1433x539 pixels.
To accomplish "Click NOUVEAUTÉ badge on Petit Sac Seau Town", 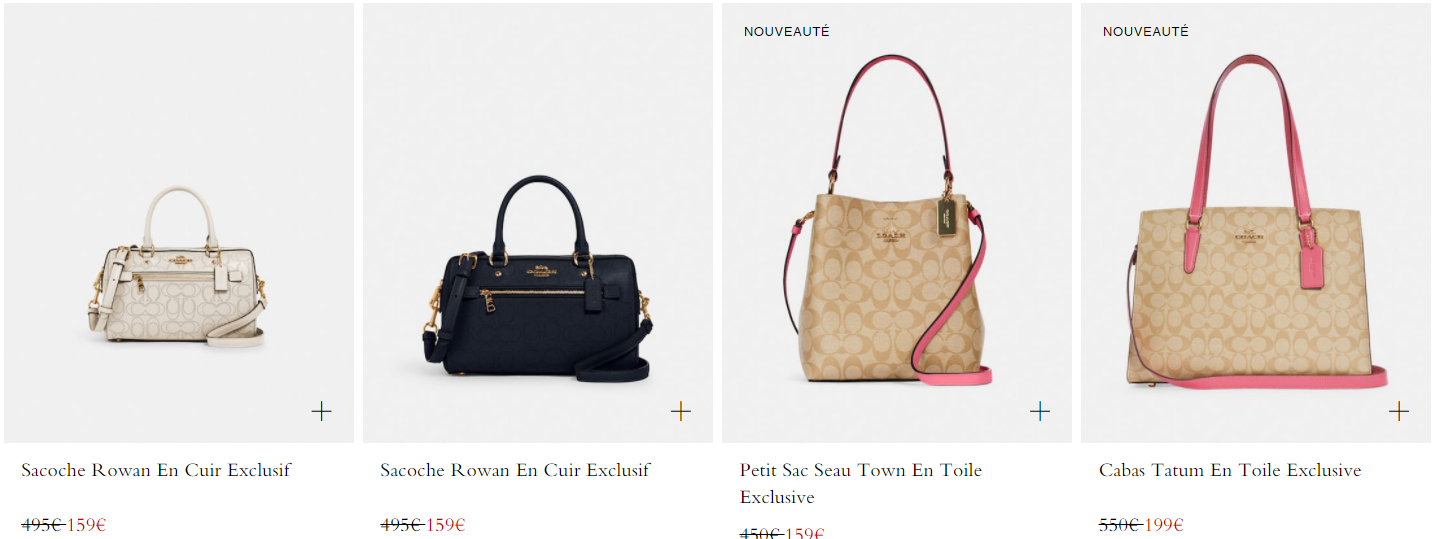I will [x=787, y=32].
